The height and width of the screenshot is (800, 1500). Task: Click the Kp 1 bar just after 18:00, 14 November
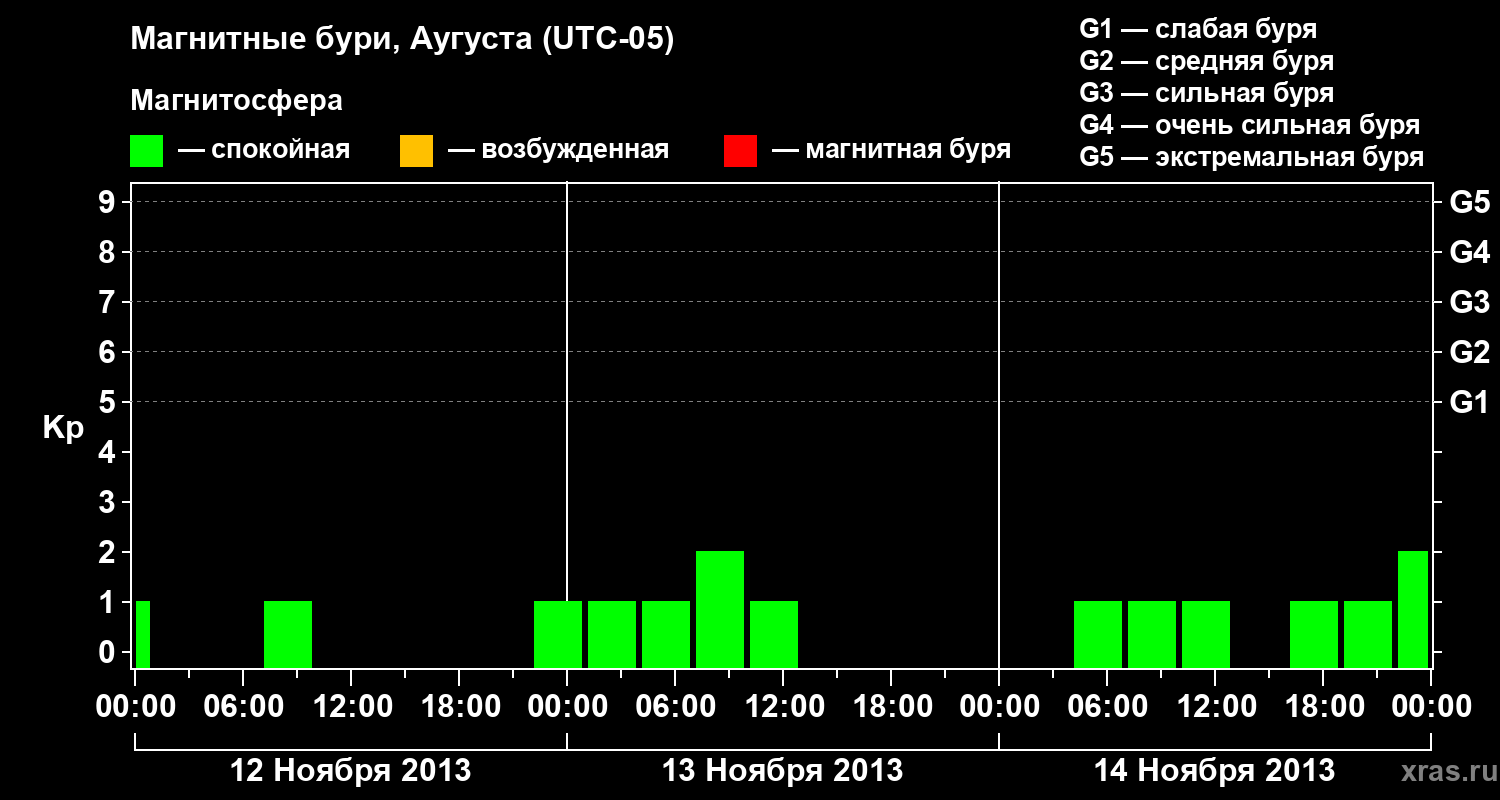click(1368, 634)
